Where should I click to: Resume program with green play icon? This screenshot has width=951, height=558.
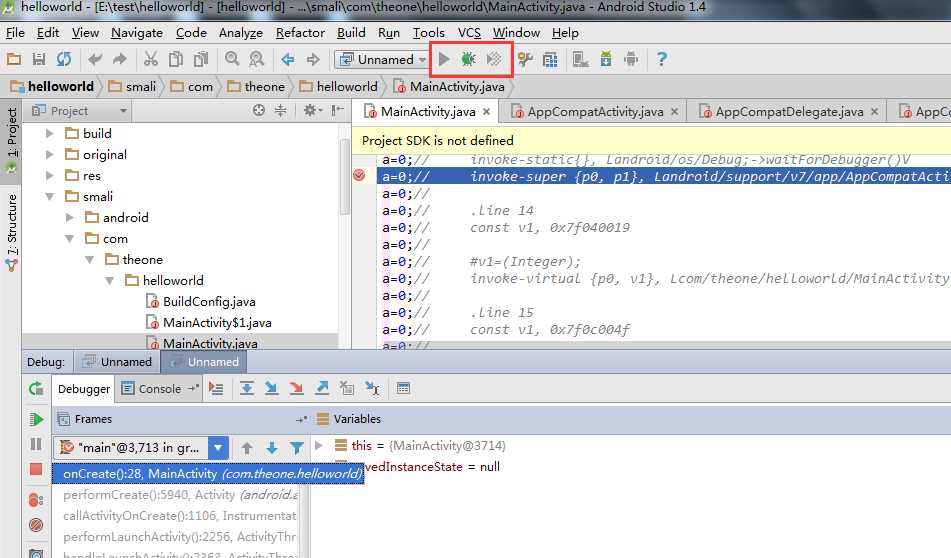pyautogui.click(x=36, y=419)
